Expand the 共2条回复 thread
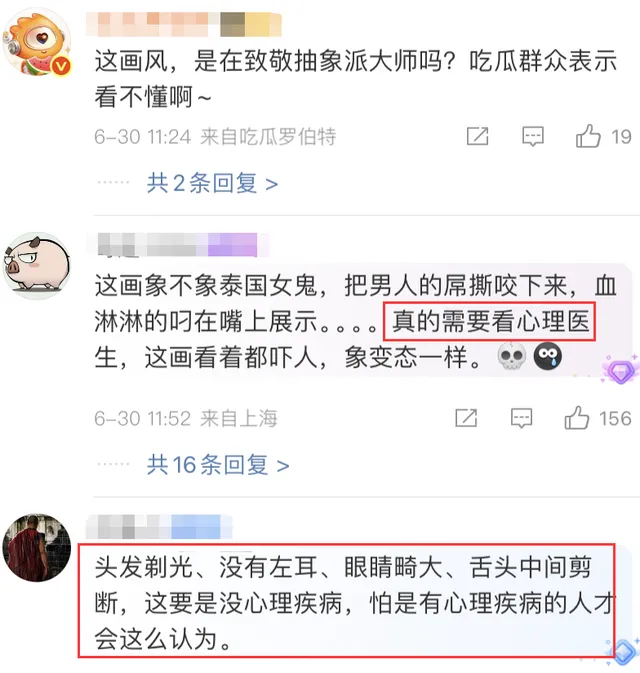This screenshot has height=673, width=640. tap(212, 183)
